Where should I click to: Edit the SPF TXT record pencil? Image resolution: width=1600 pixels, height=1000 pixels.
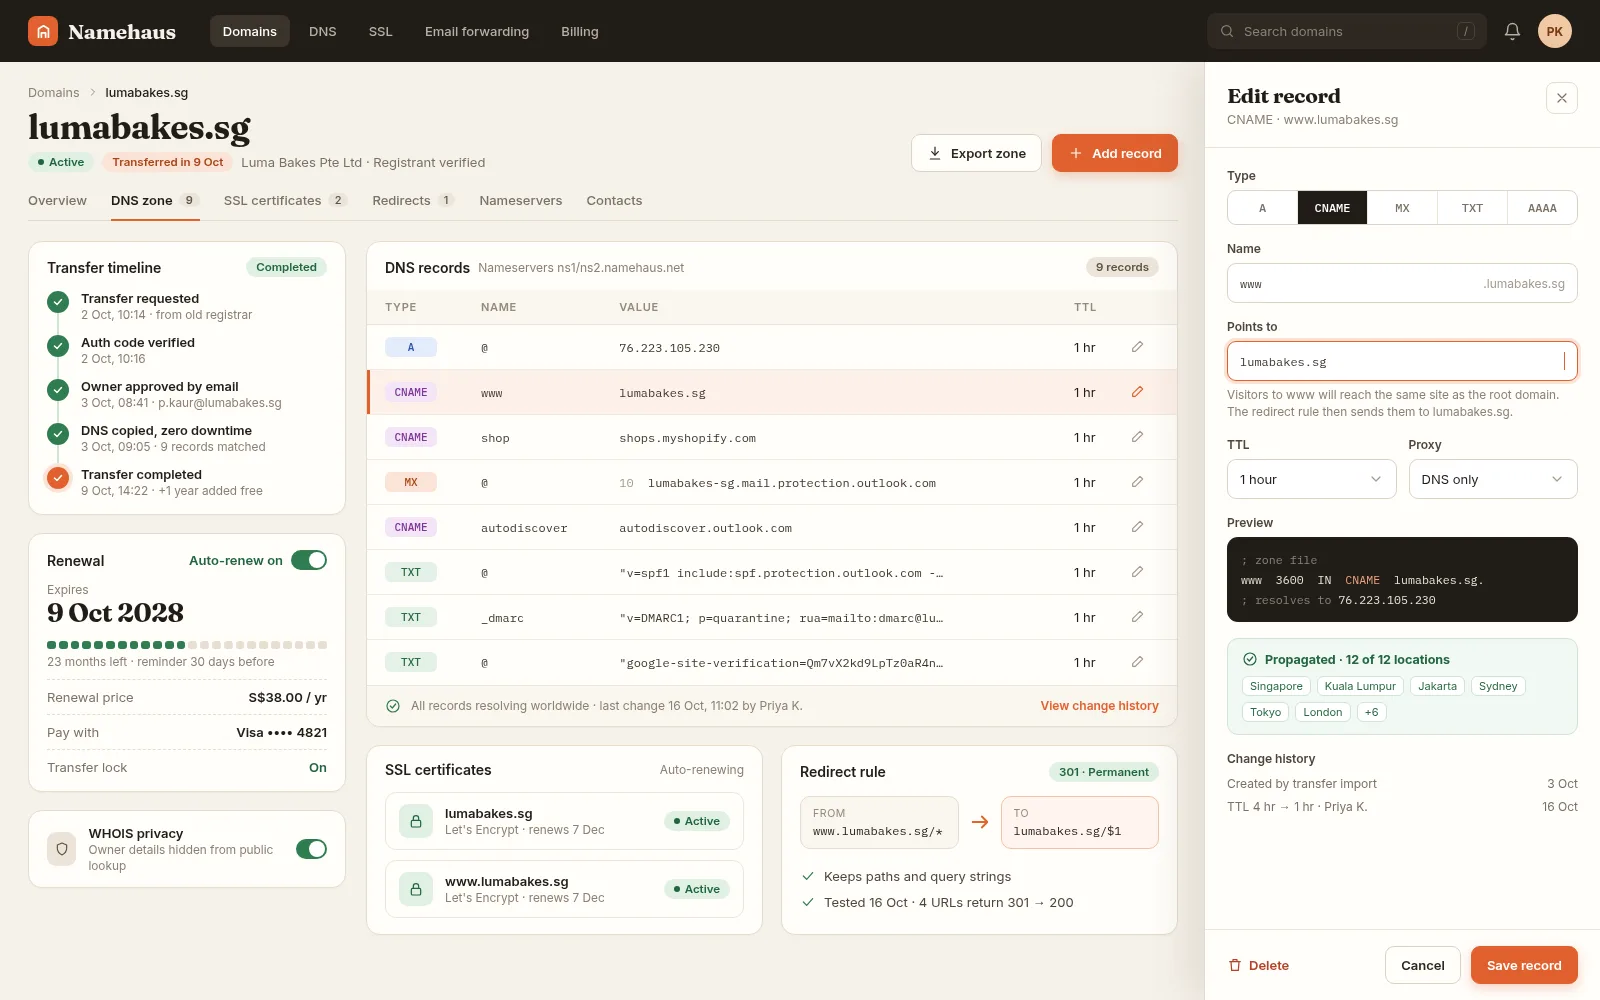(1137, 572)
